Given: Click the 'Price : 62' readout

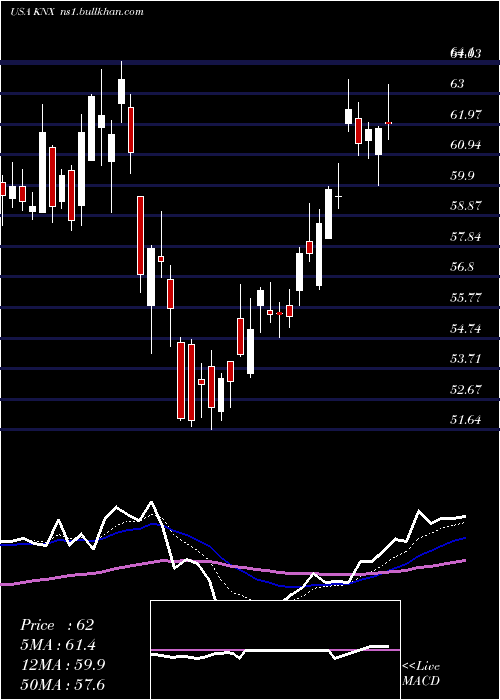Looking at the screenshot, I should [57, 625].
